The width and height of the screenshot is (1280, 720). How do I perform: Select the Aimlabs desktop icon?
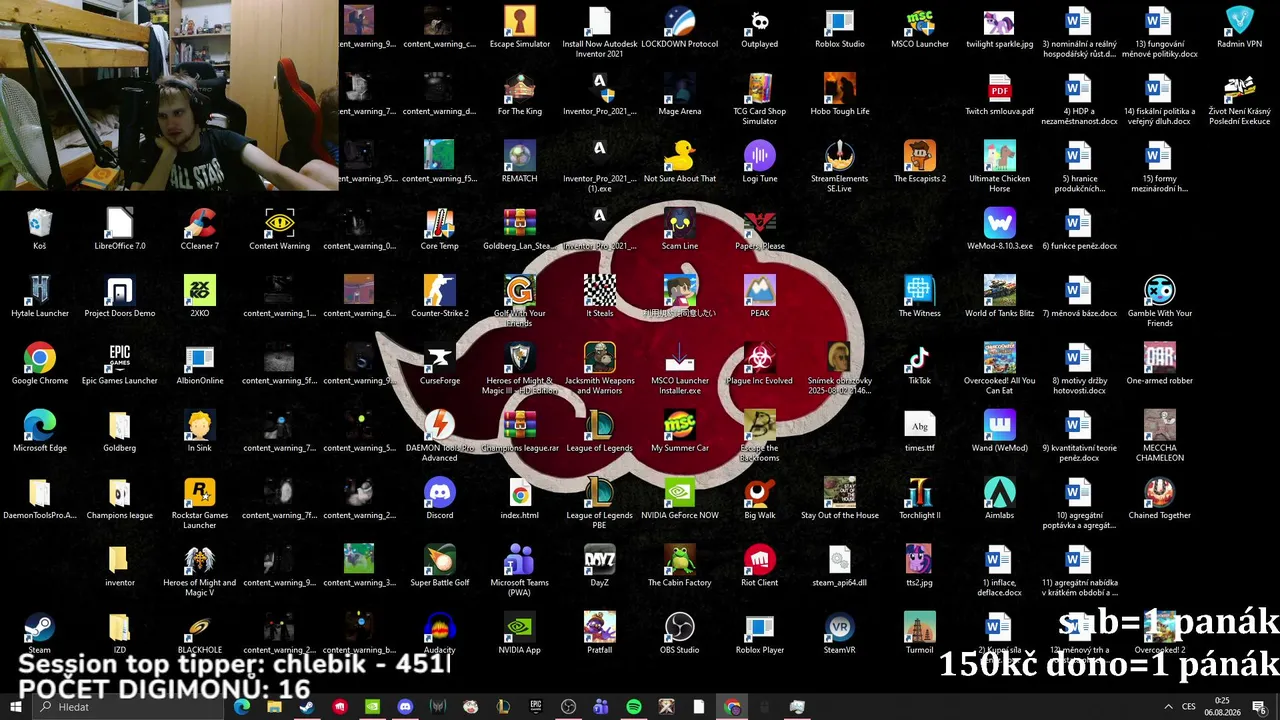pyautogui.click(x=999, y=499)
